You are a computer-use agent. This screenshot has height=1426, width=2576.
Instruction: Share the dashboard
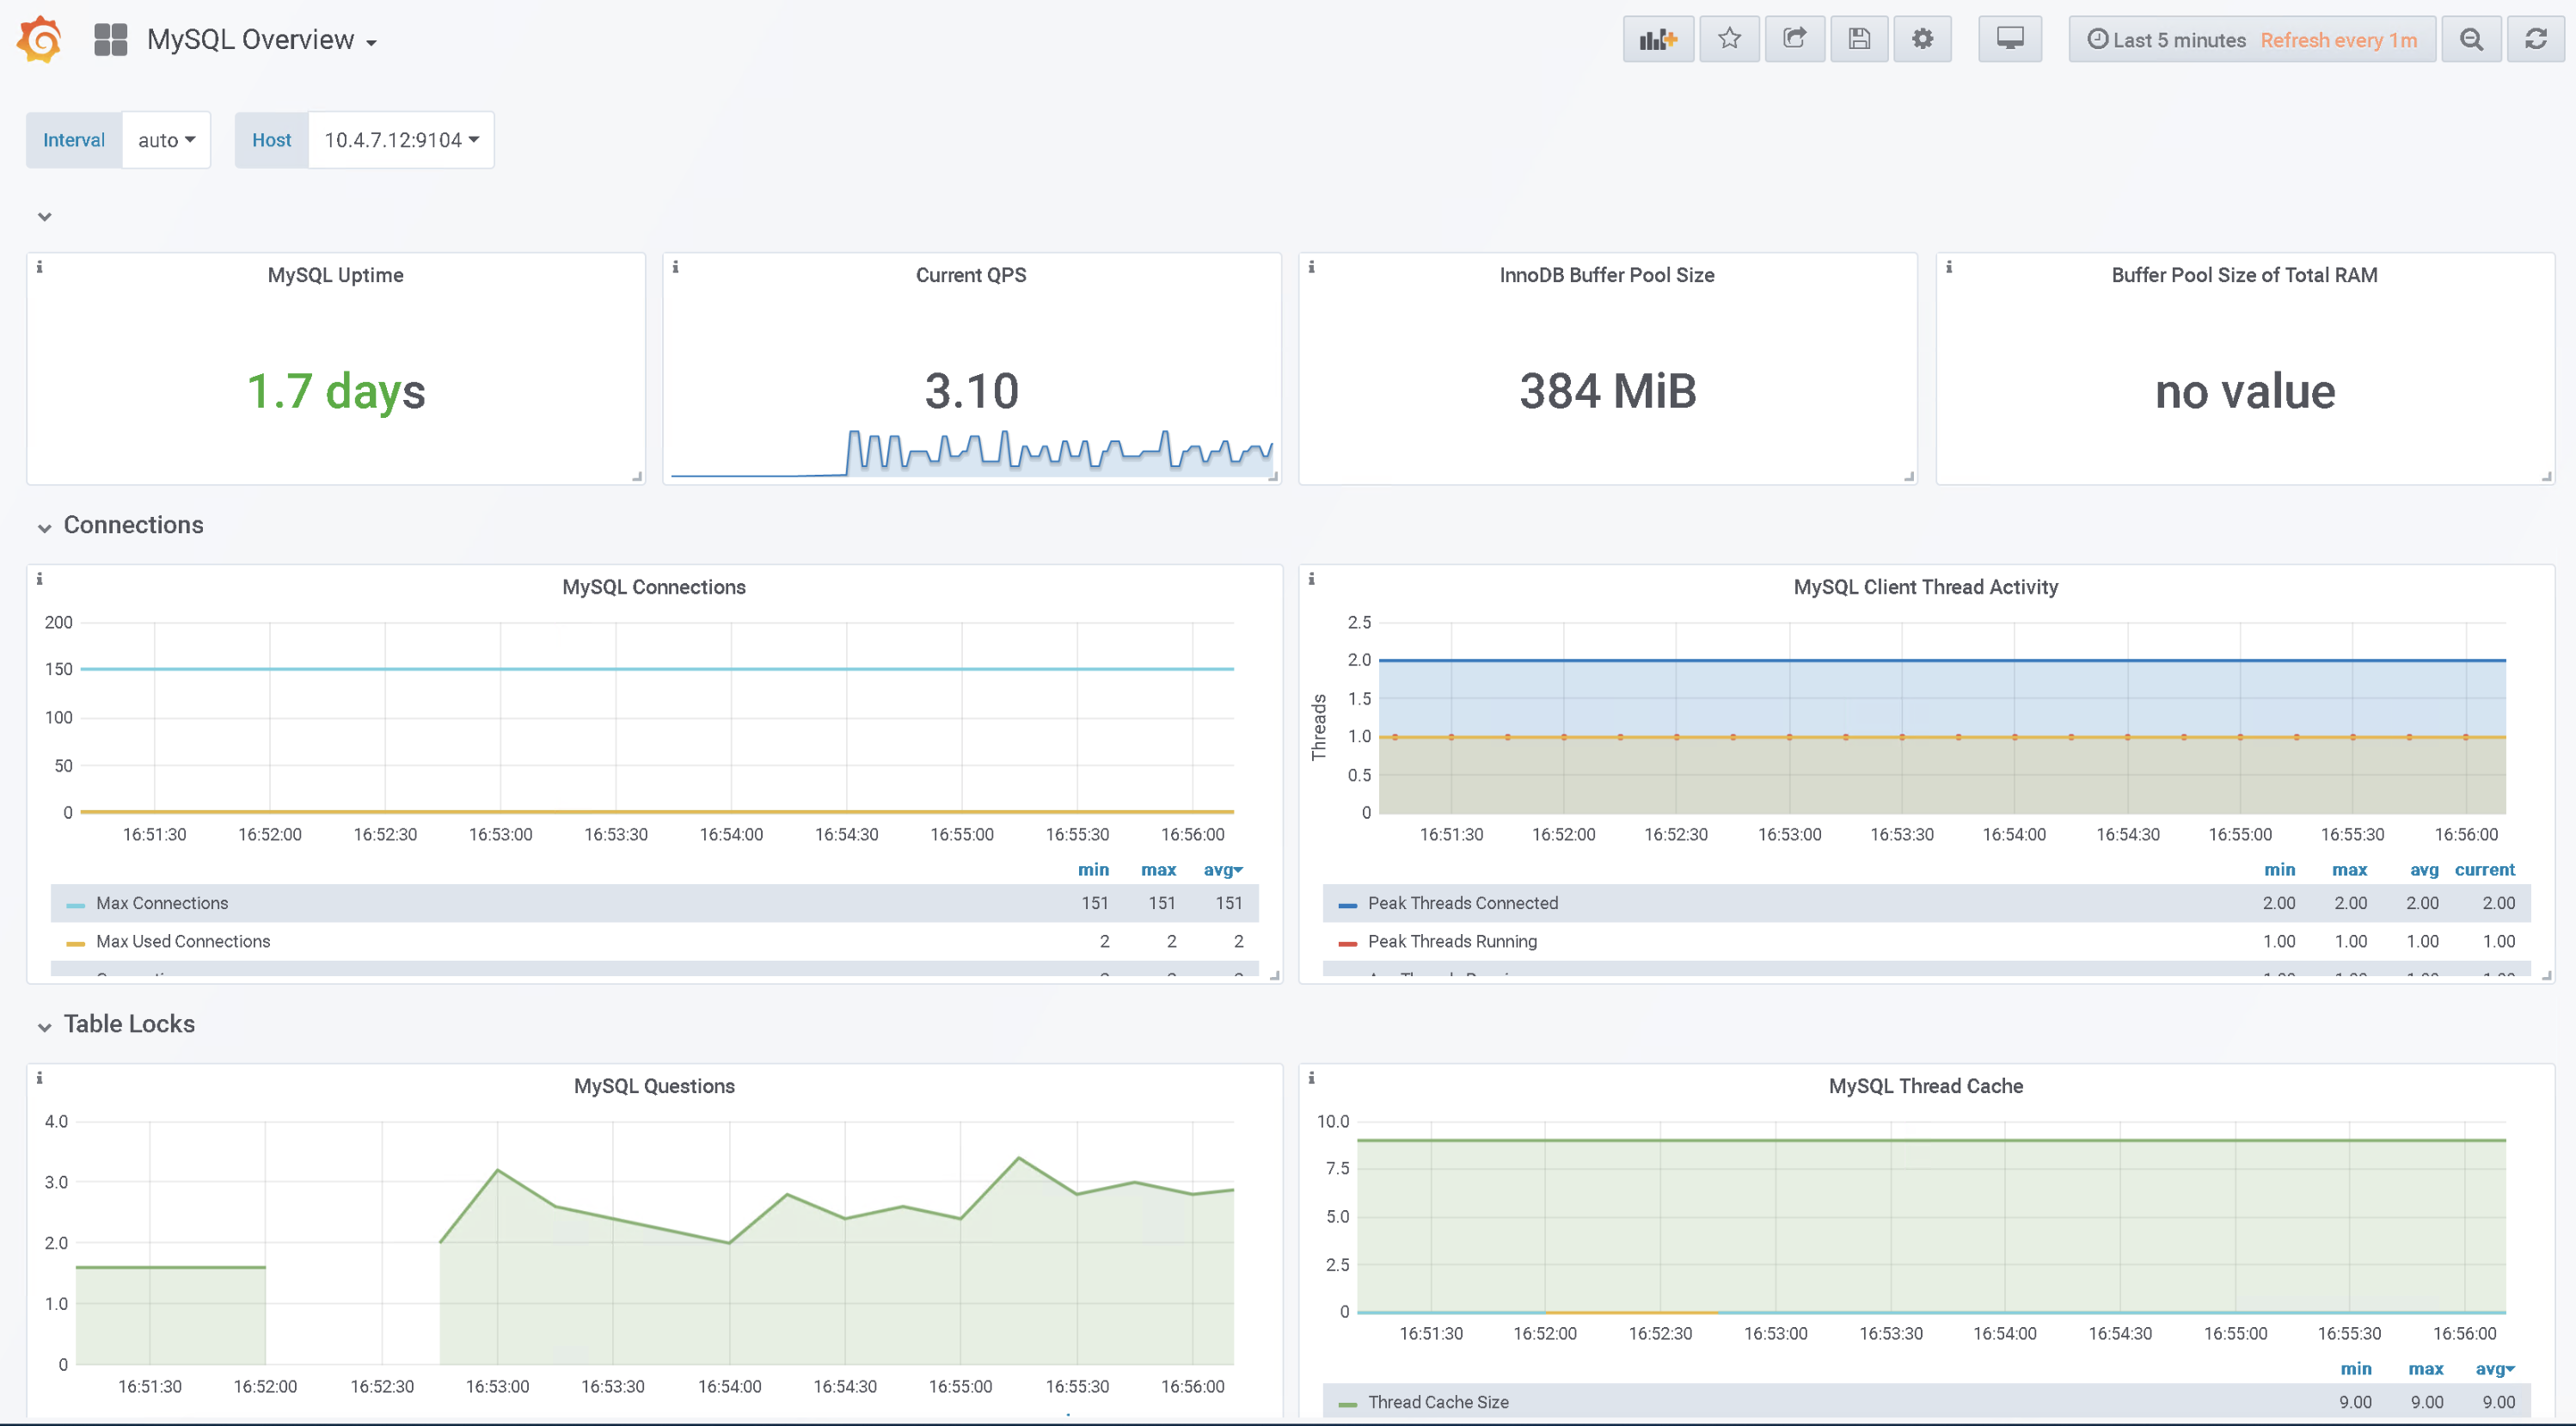[x=1794, y=40]
